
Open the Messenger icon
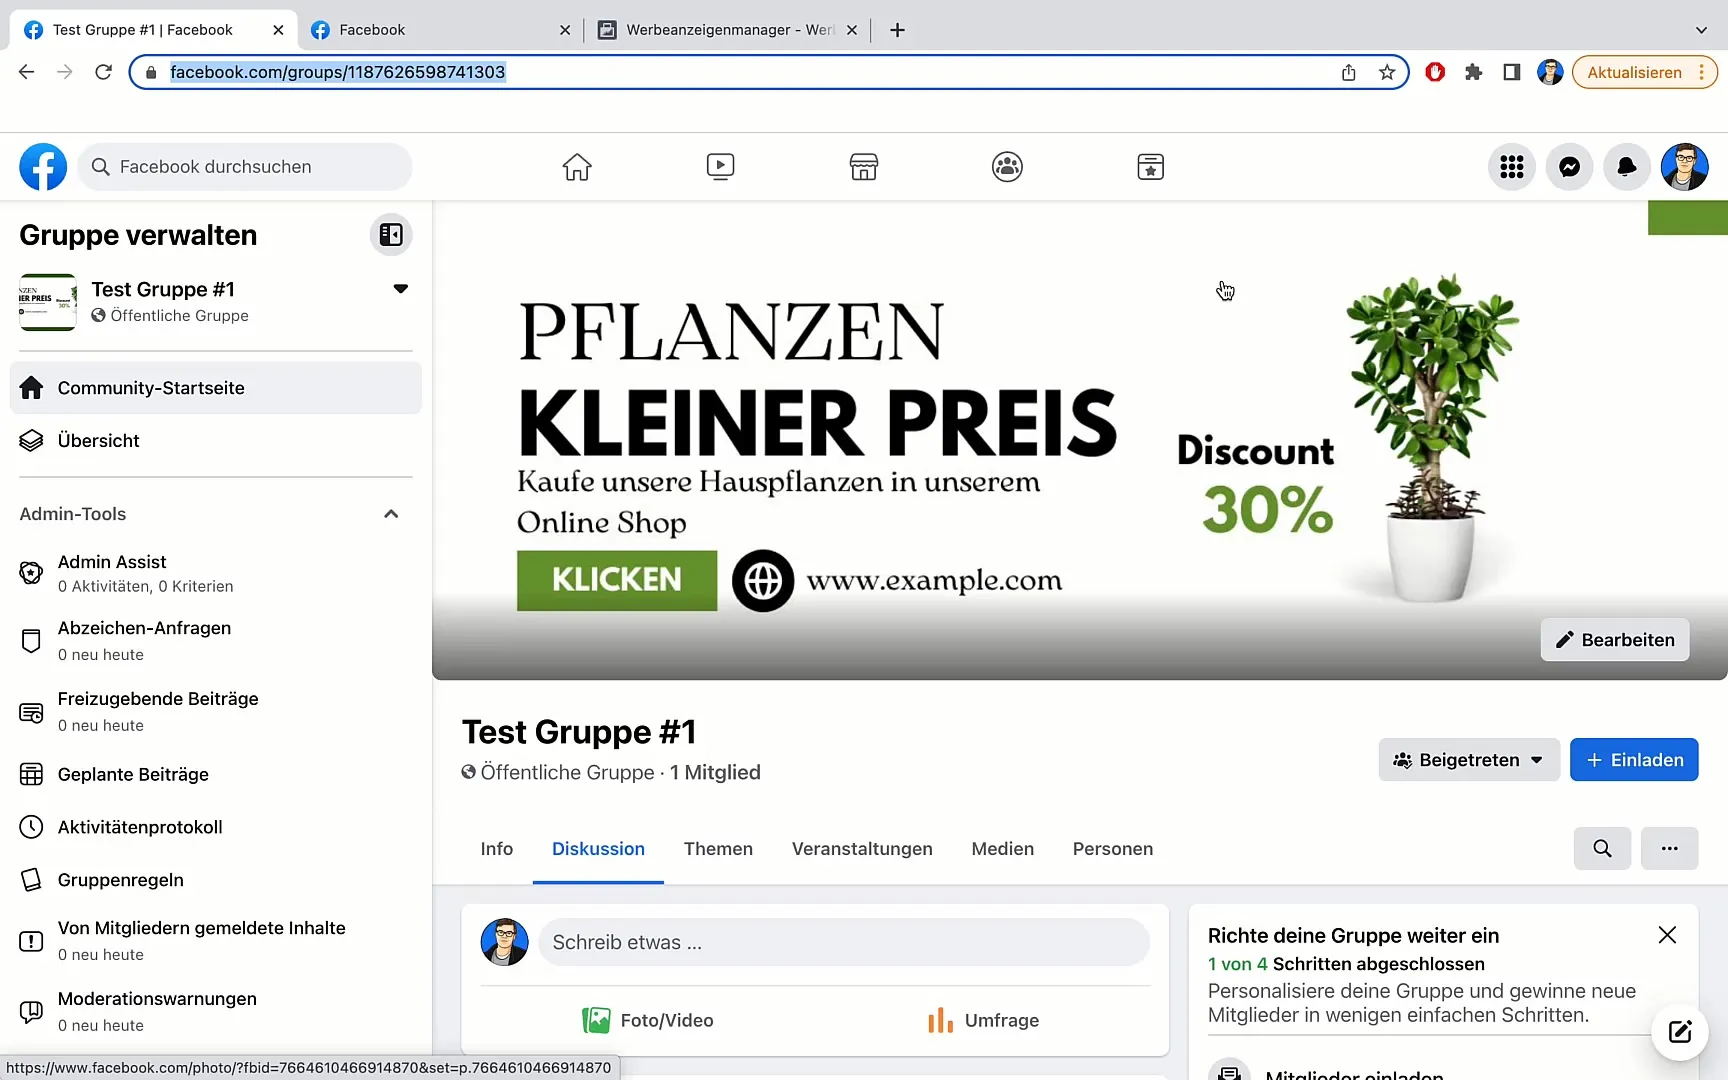point(1570,167)
